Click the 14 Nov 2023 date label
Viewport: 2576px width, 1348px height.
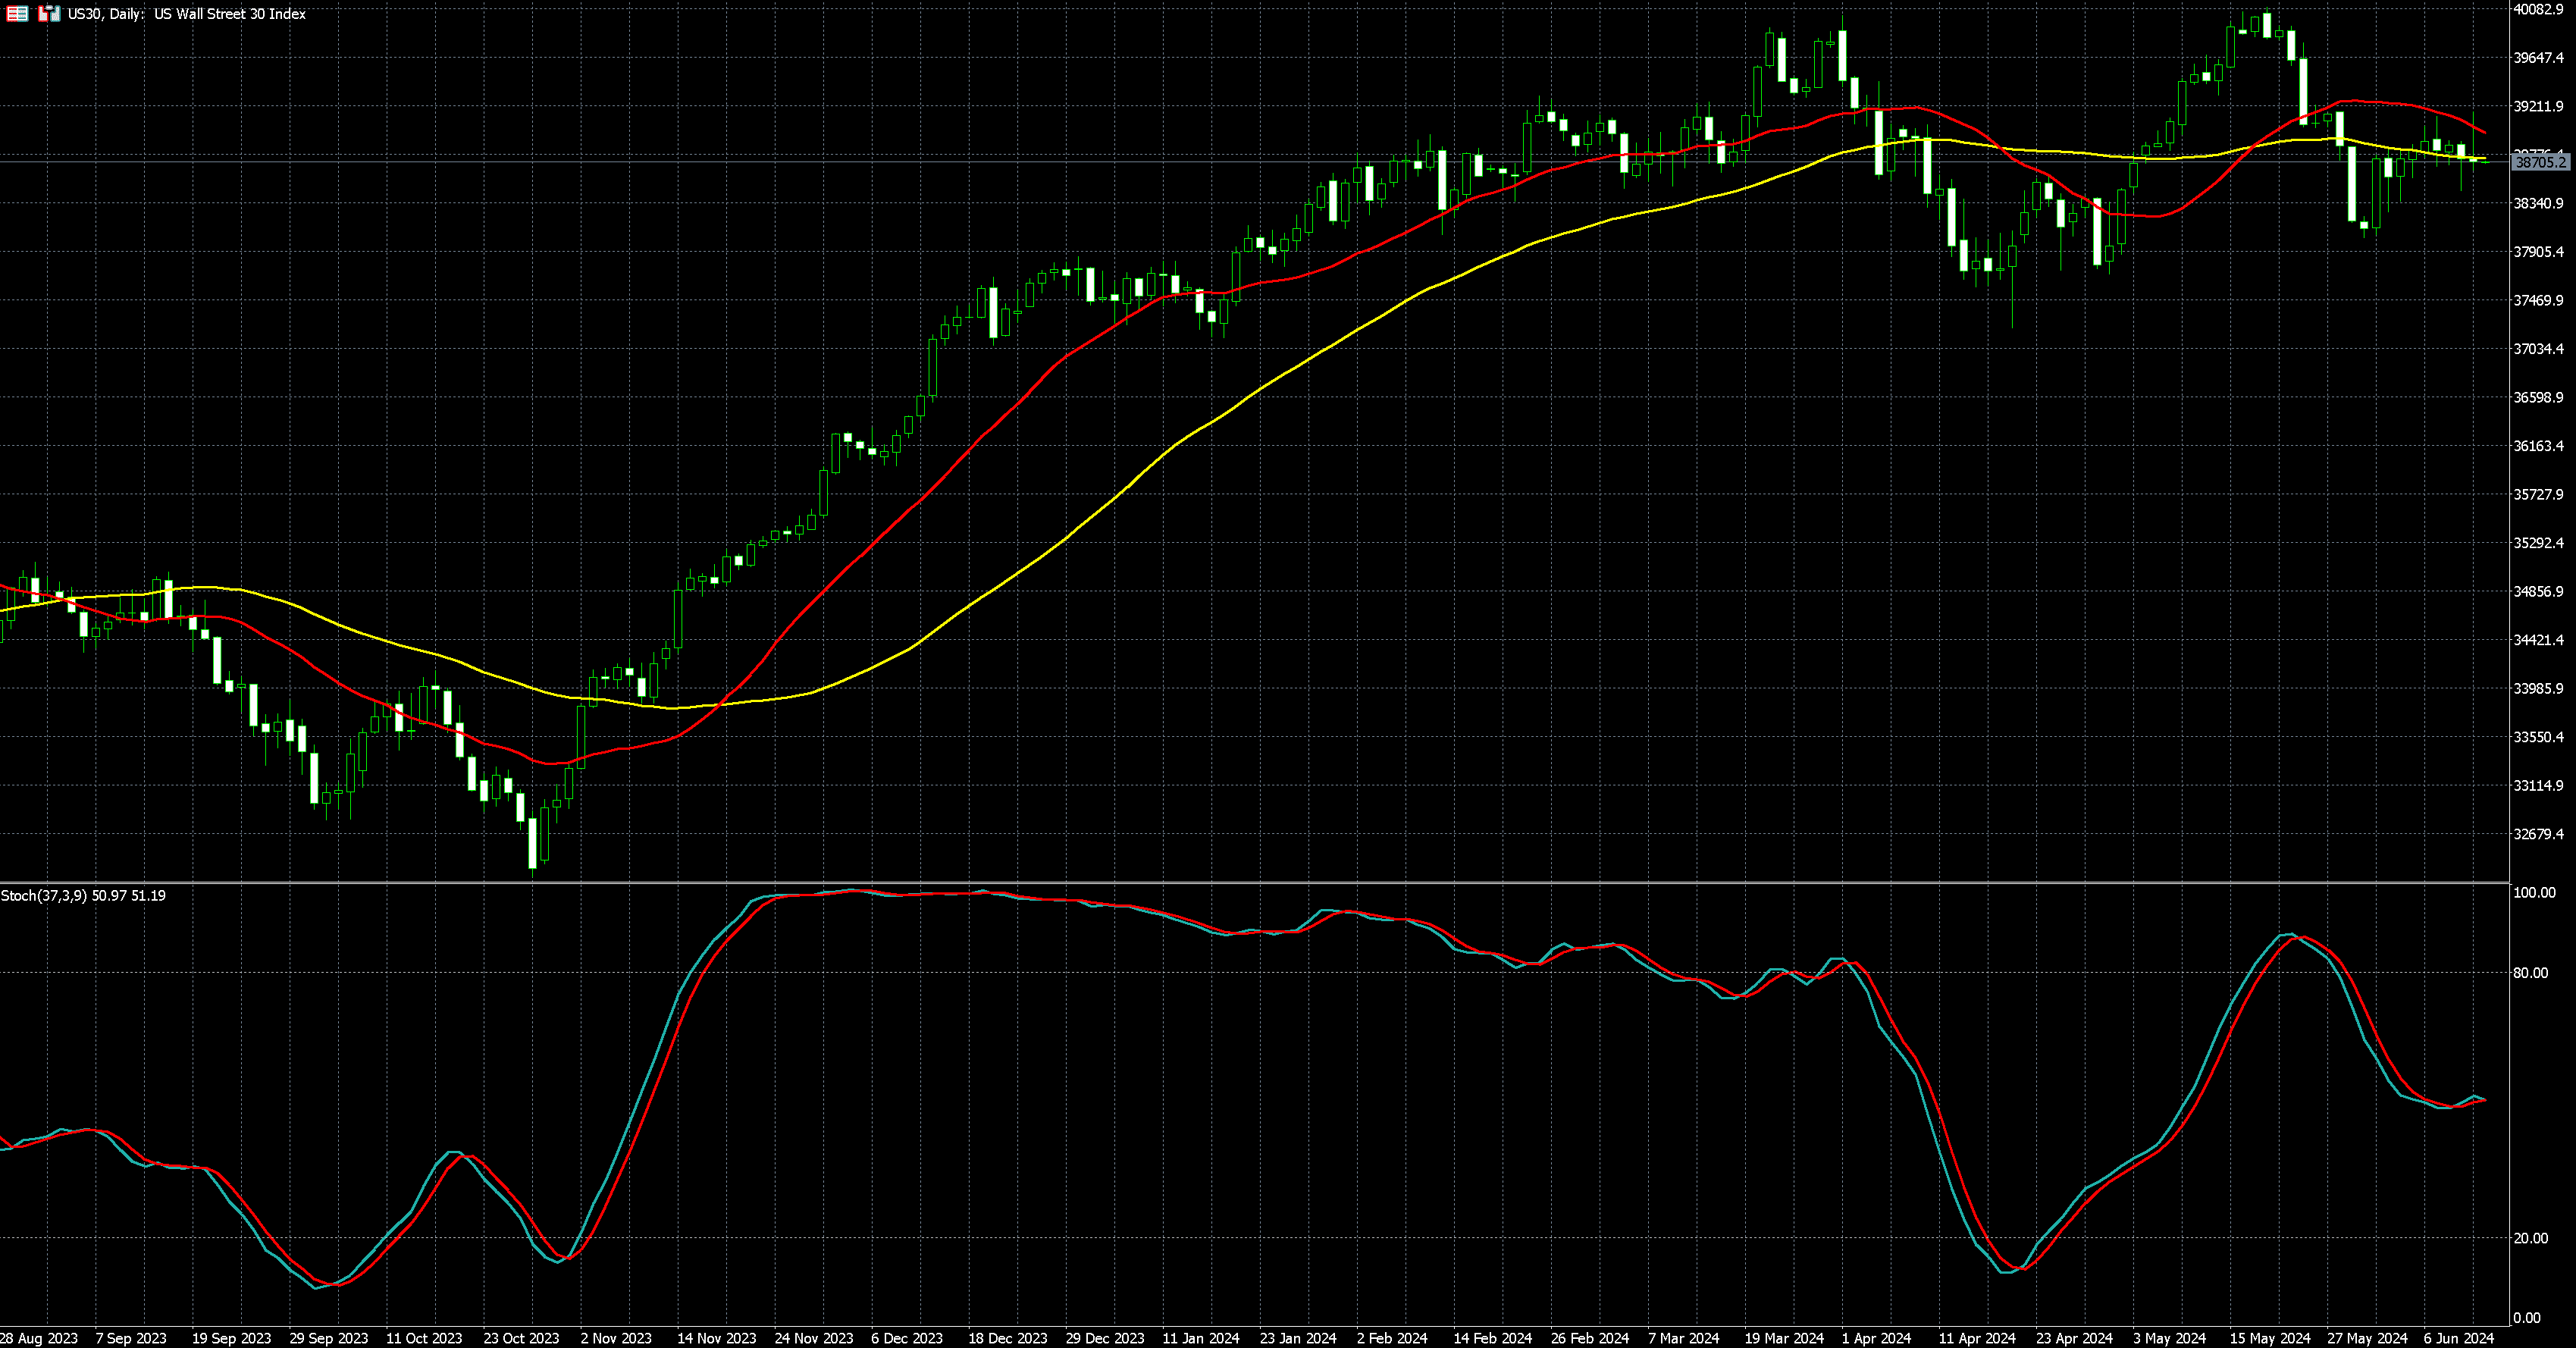coord(716,1338)
